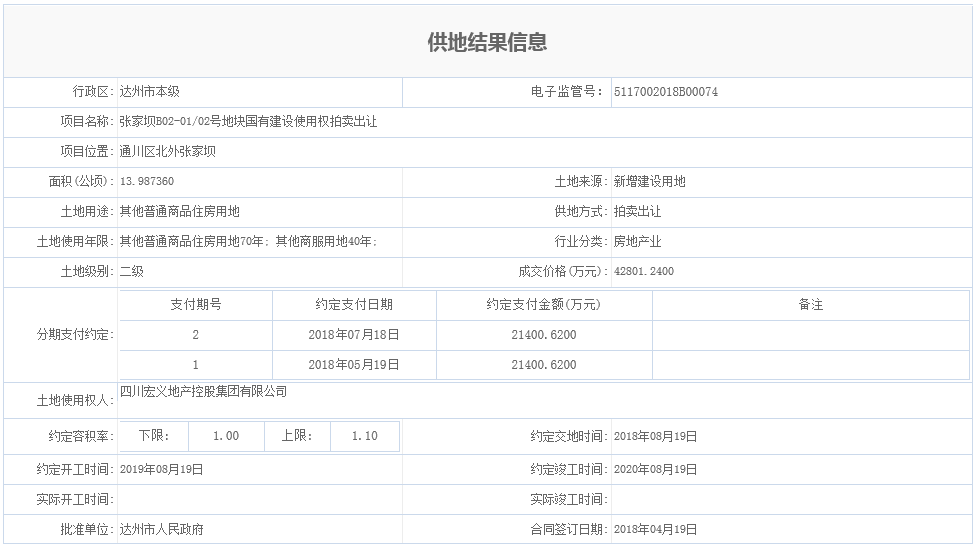Click the 实际开工时间 label

(75, 499)
